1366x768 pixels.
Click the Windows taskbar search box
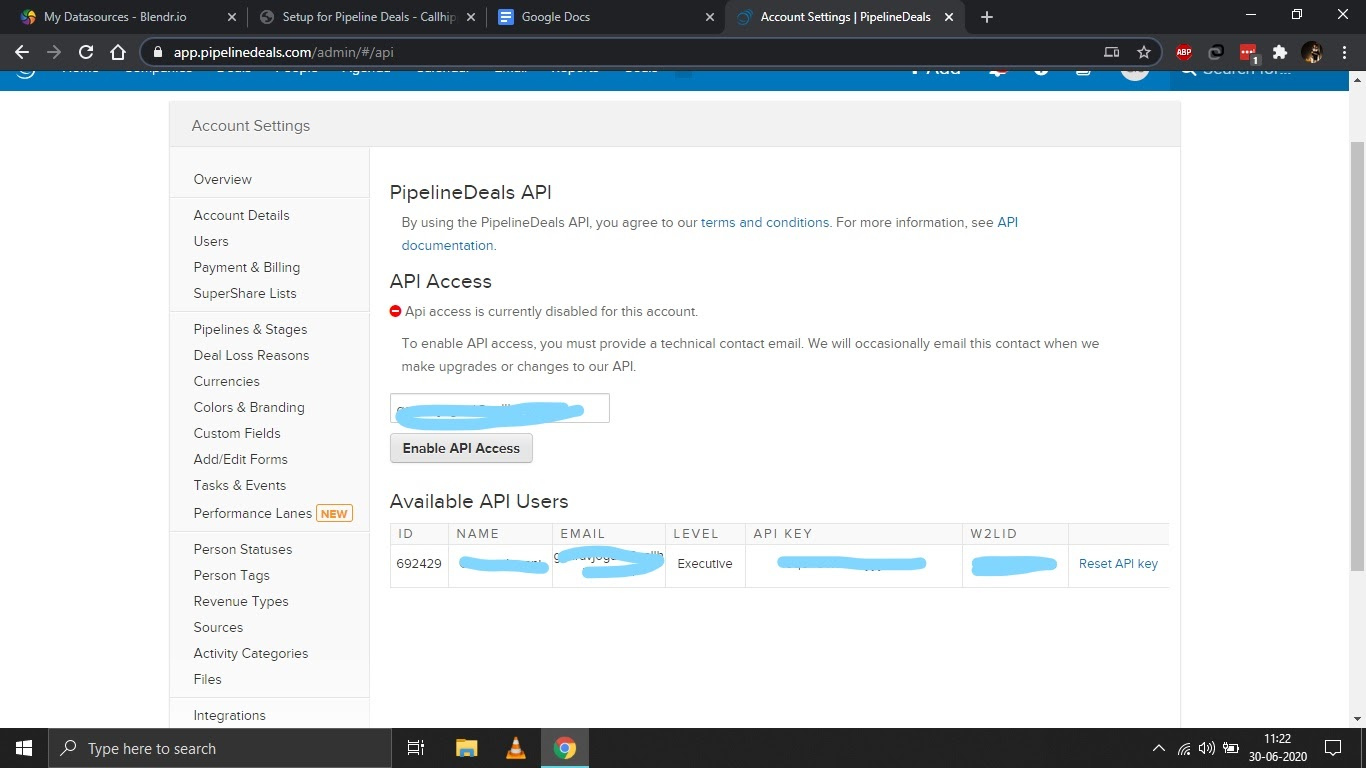point(220,748)
